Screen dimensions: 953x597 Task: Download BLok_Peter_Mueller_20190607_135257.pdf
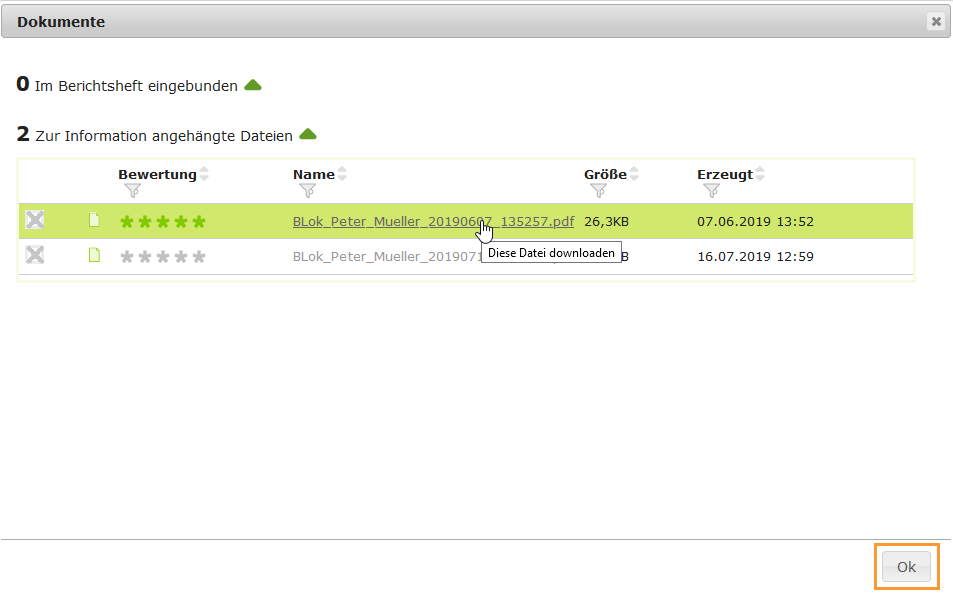click(432, 222)
